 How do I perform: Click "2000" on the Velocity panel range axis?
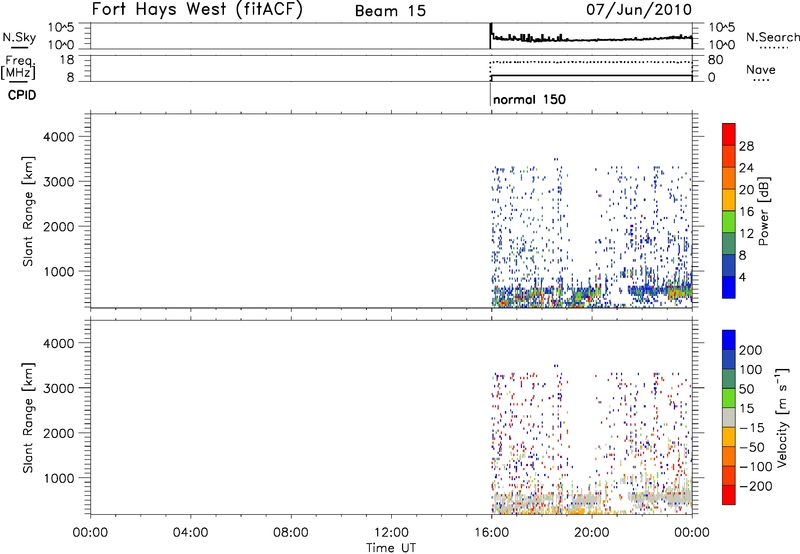pos(59,433)
